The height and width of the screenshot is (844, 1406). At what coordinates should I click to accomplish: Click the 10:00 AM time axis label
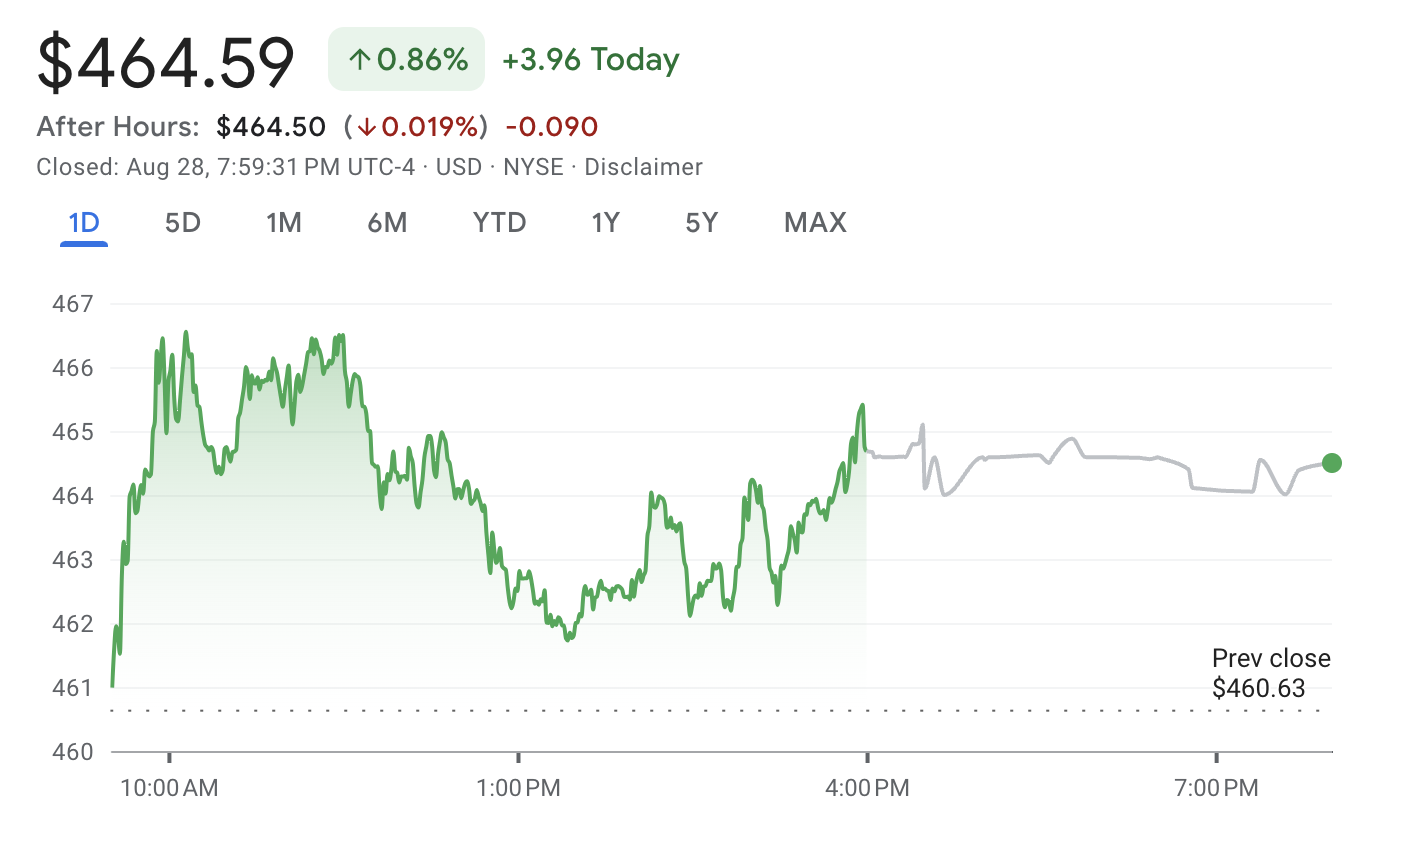169,788
